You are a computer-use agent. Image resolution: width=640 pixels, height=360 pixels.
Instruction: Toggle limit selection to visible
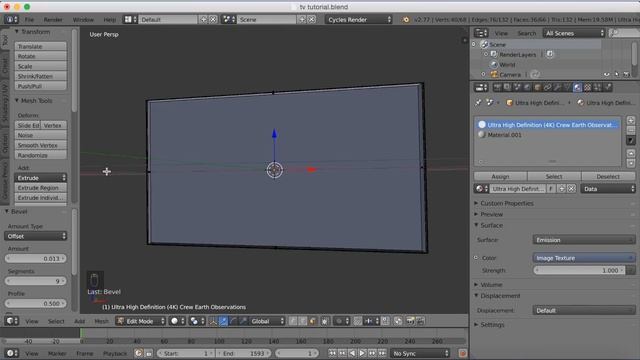click(x=324, y=321)
